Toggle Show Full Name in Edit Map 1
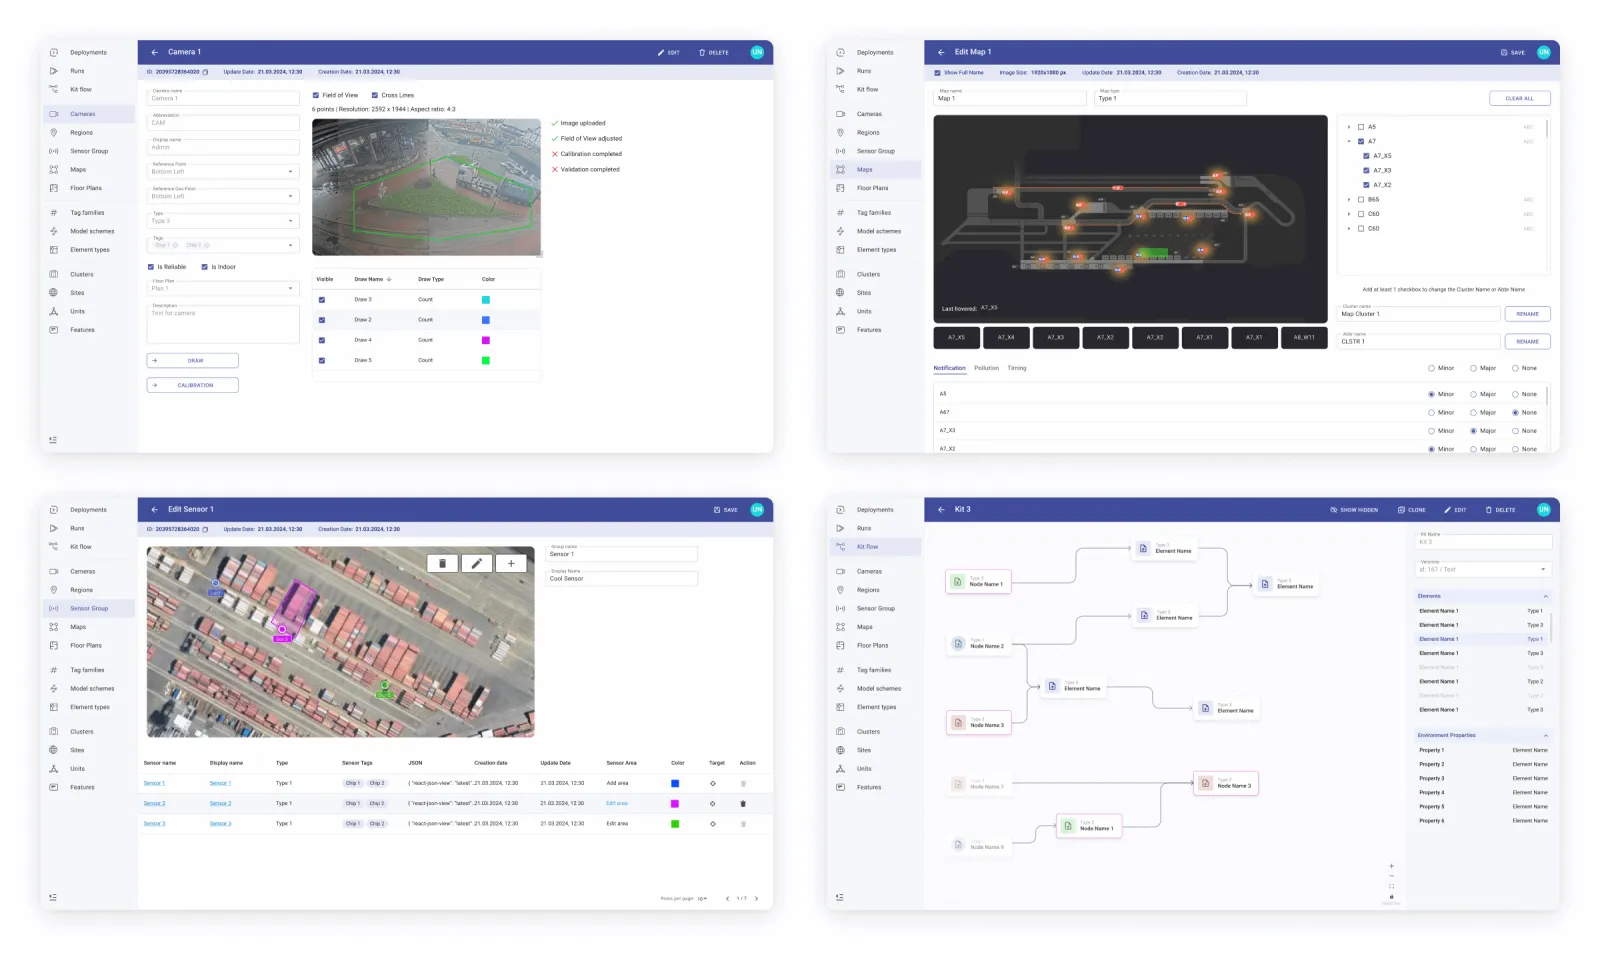Viewport: 1600px width, 955px height. click(x=938, y=72)
